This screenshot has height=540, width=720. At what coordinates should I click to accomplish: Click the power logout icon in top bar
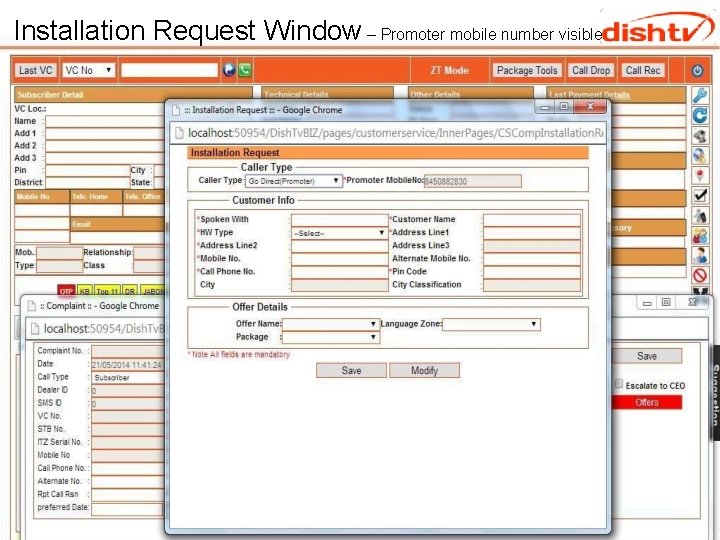697,71
